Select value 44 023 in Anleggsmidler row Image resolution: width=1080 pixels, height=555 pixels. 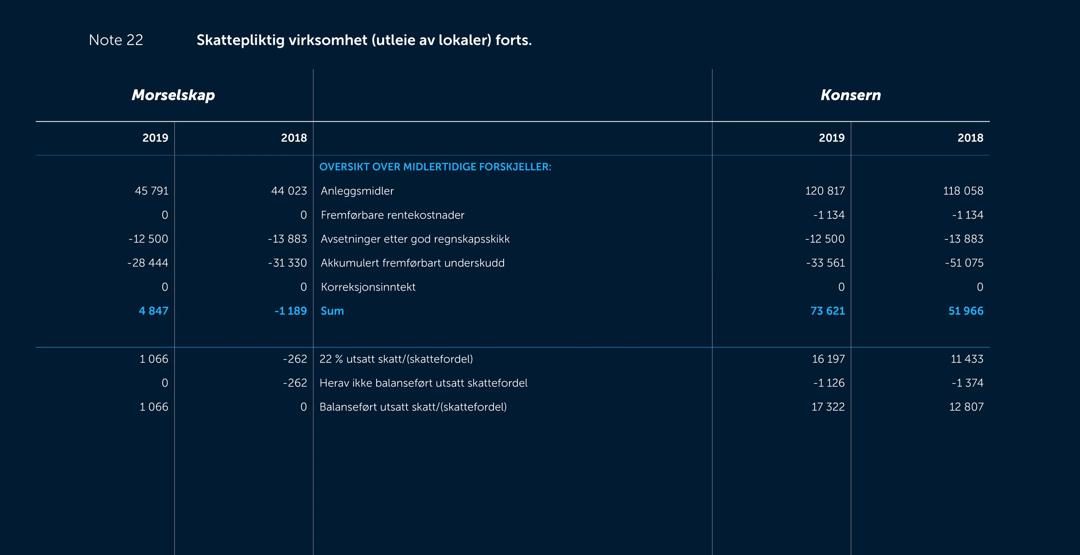tap(289, 191)
